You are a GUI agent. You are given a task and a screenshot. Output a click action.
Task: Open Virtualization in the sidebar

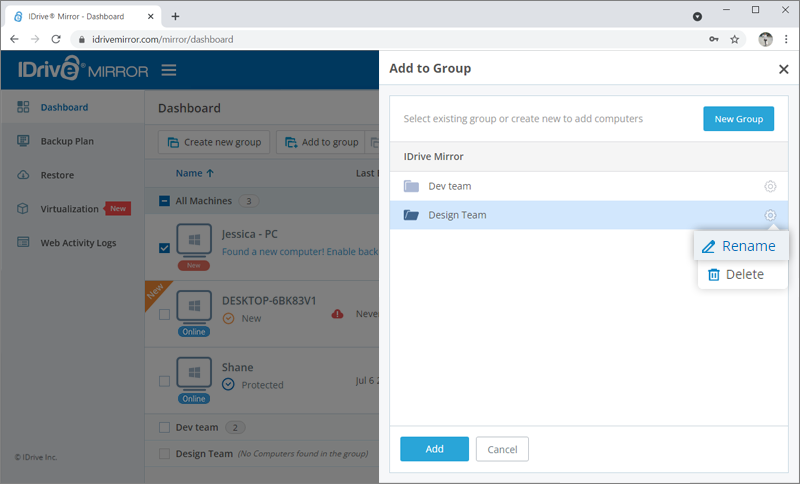click(69, 209)
